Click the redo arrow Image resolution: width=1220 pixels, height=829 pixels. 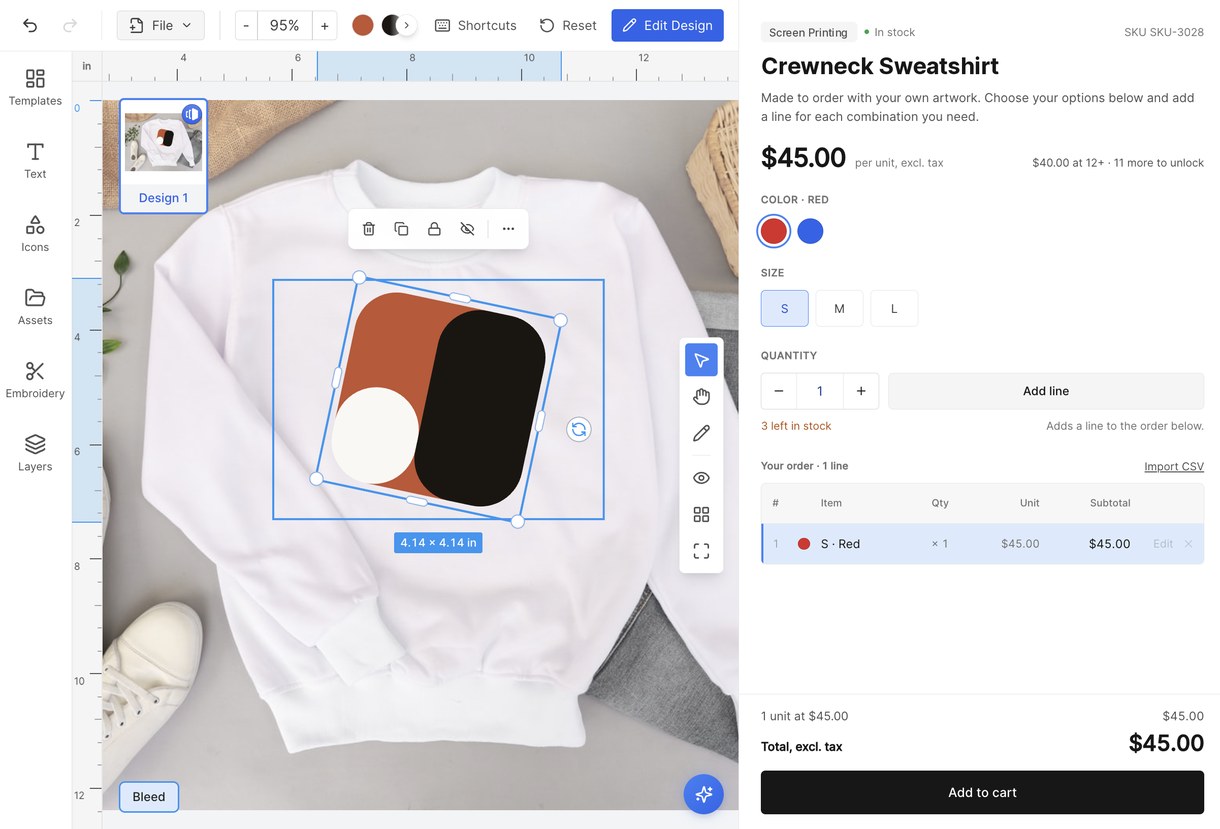pyautogui.click(x=69, y=25)
